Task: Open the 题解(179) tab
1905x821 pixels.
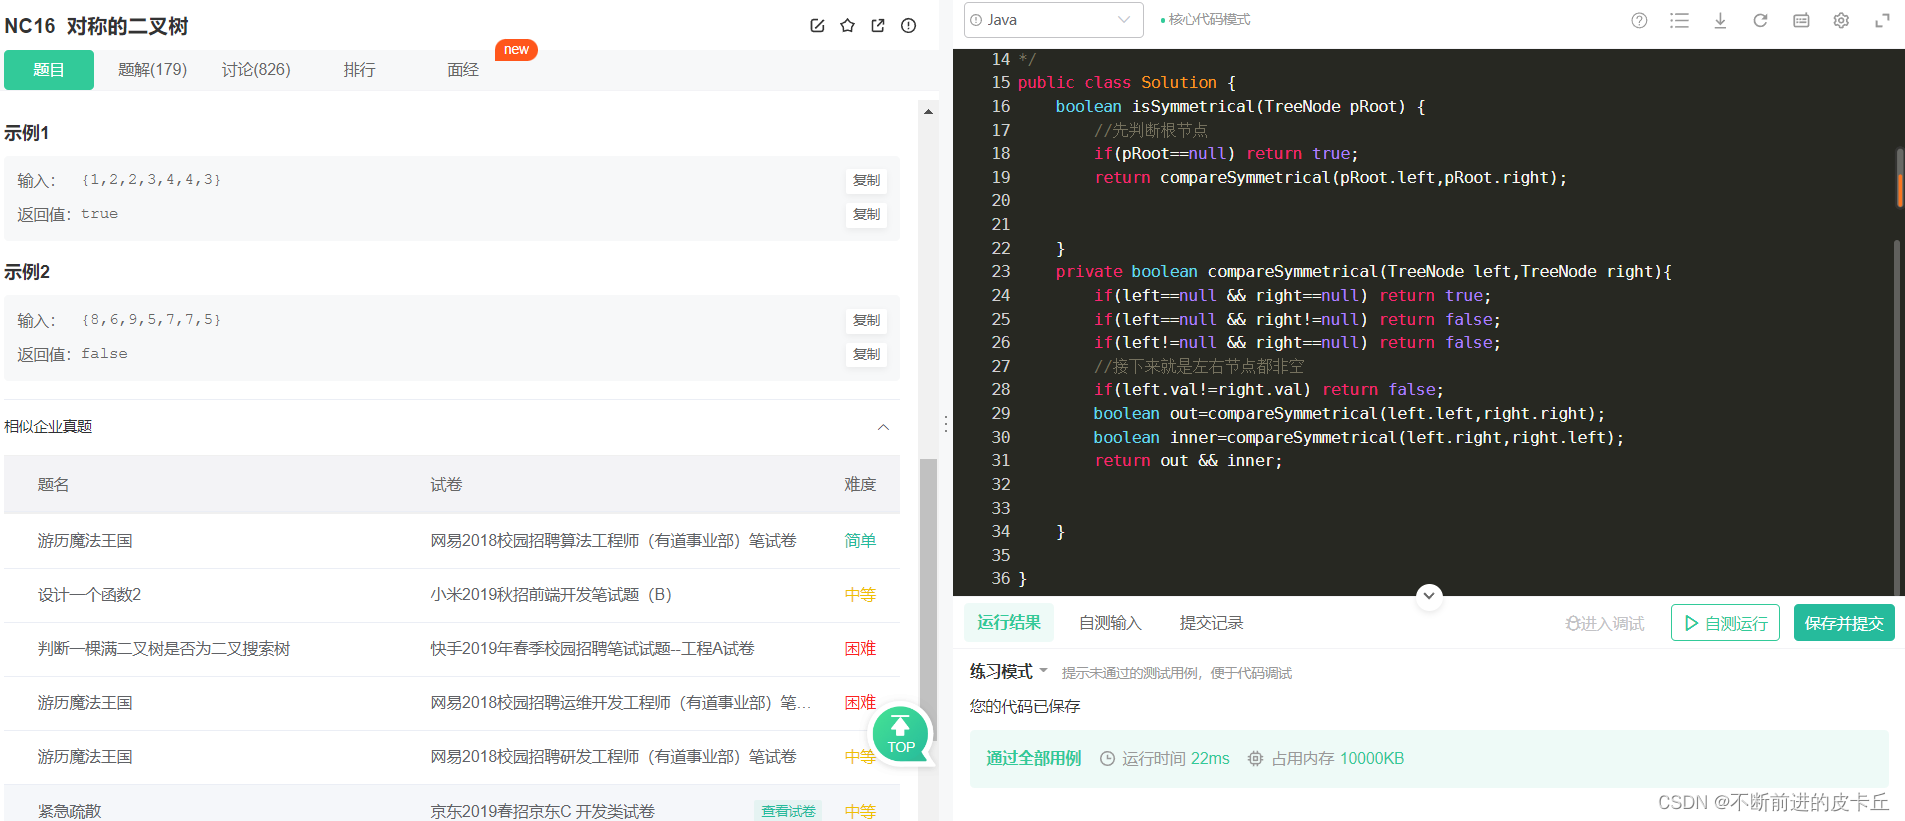Action: [x=152, y=70]
